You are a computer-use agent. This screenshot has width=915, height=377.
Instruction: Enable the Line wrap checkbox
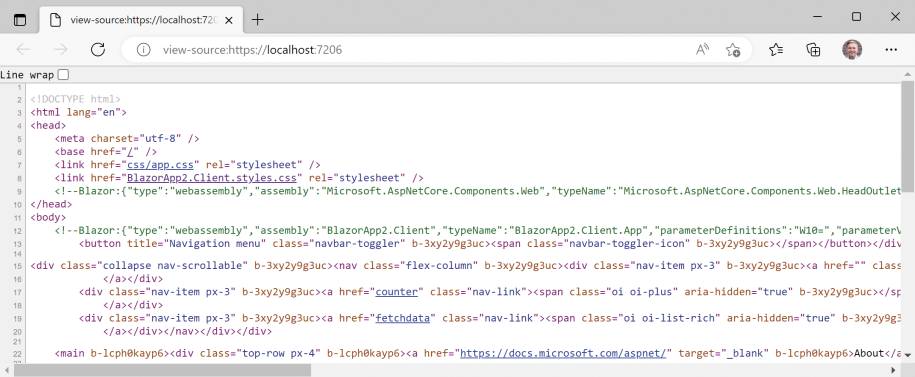tap(63, 74)
